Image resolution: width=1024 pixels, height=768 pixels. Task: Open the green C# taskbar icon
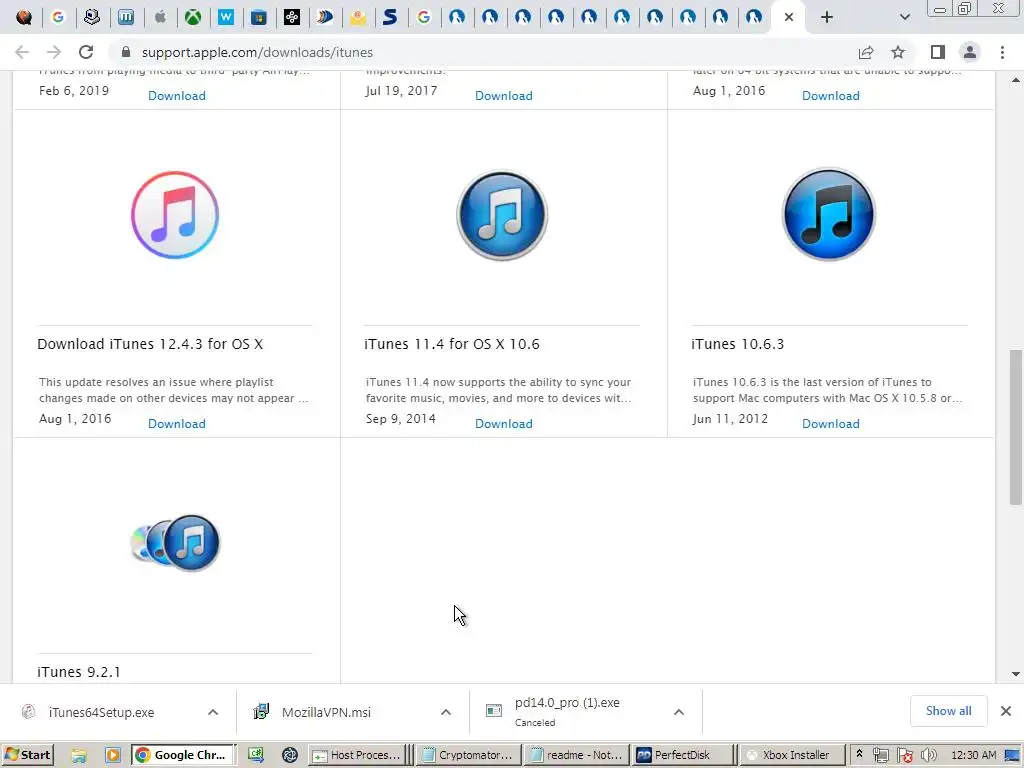tap(255, 756)
